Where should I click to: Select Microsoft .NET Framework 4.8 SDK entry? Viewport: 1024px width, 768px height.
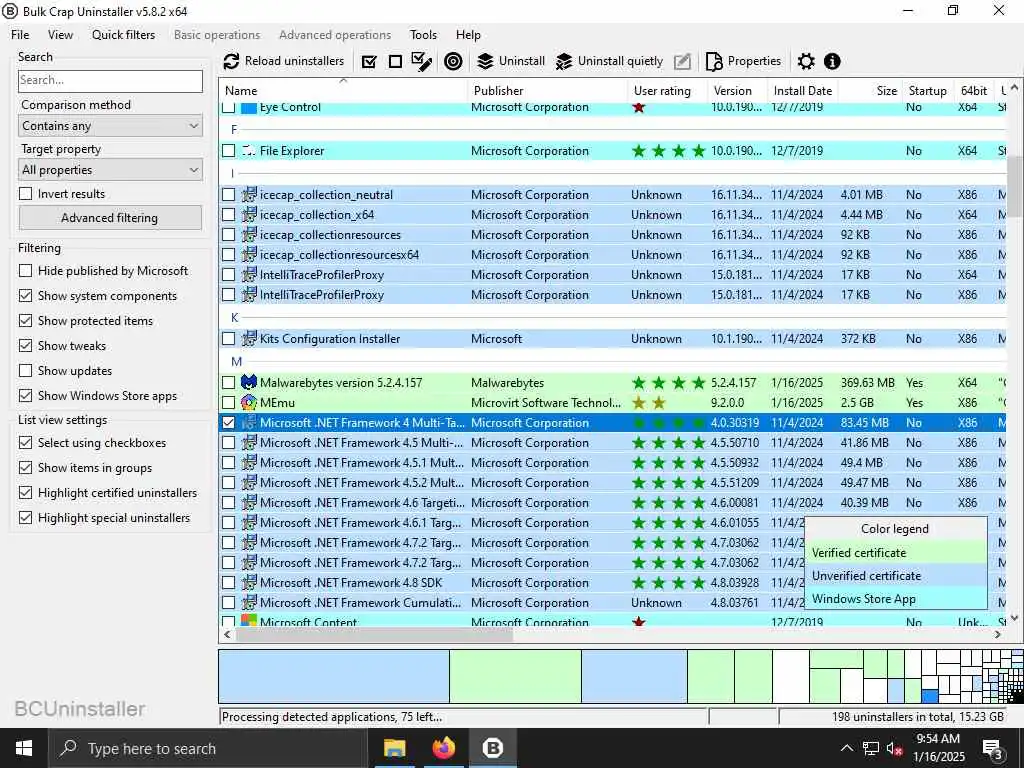pyautogui.click(x=351, y=583)
